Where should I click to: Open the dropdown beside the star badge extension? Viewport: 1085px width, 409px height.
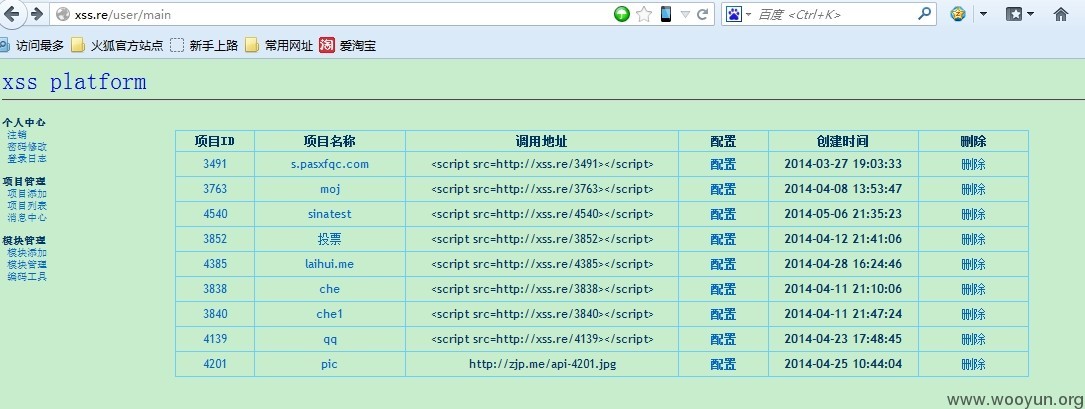click(983, 14)
